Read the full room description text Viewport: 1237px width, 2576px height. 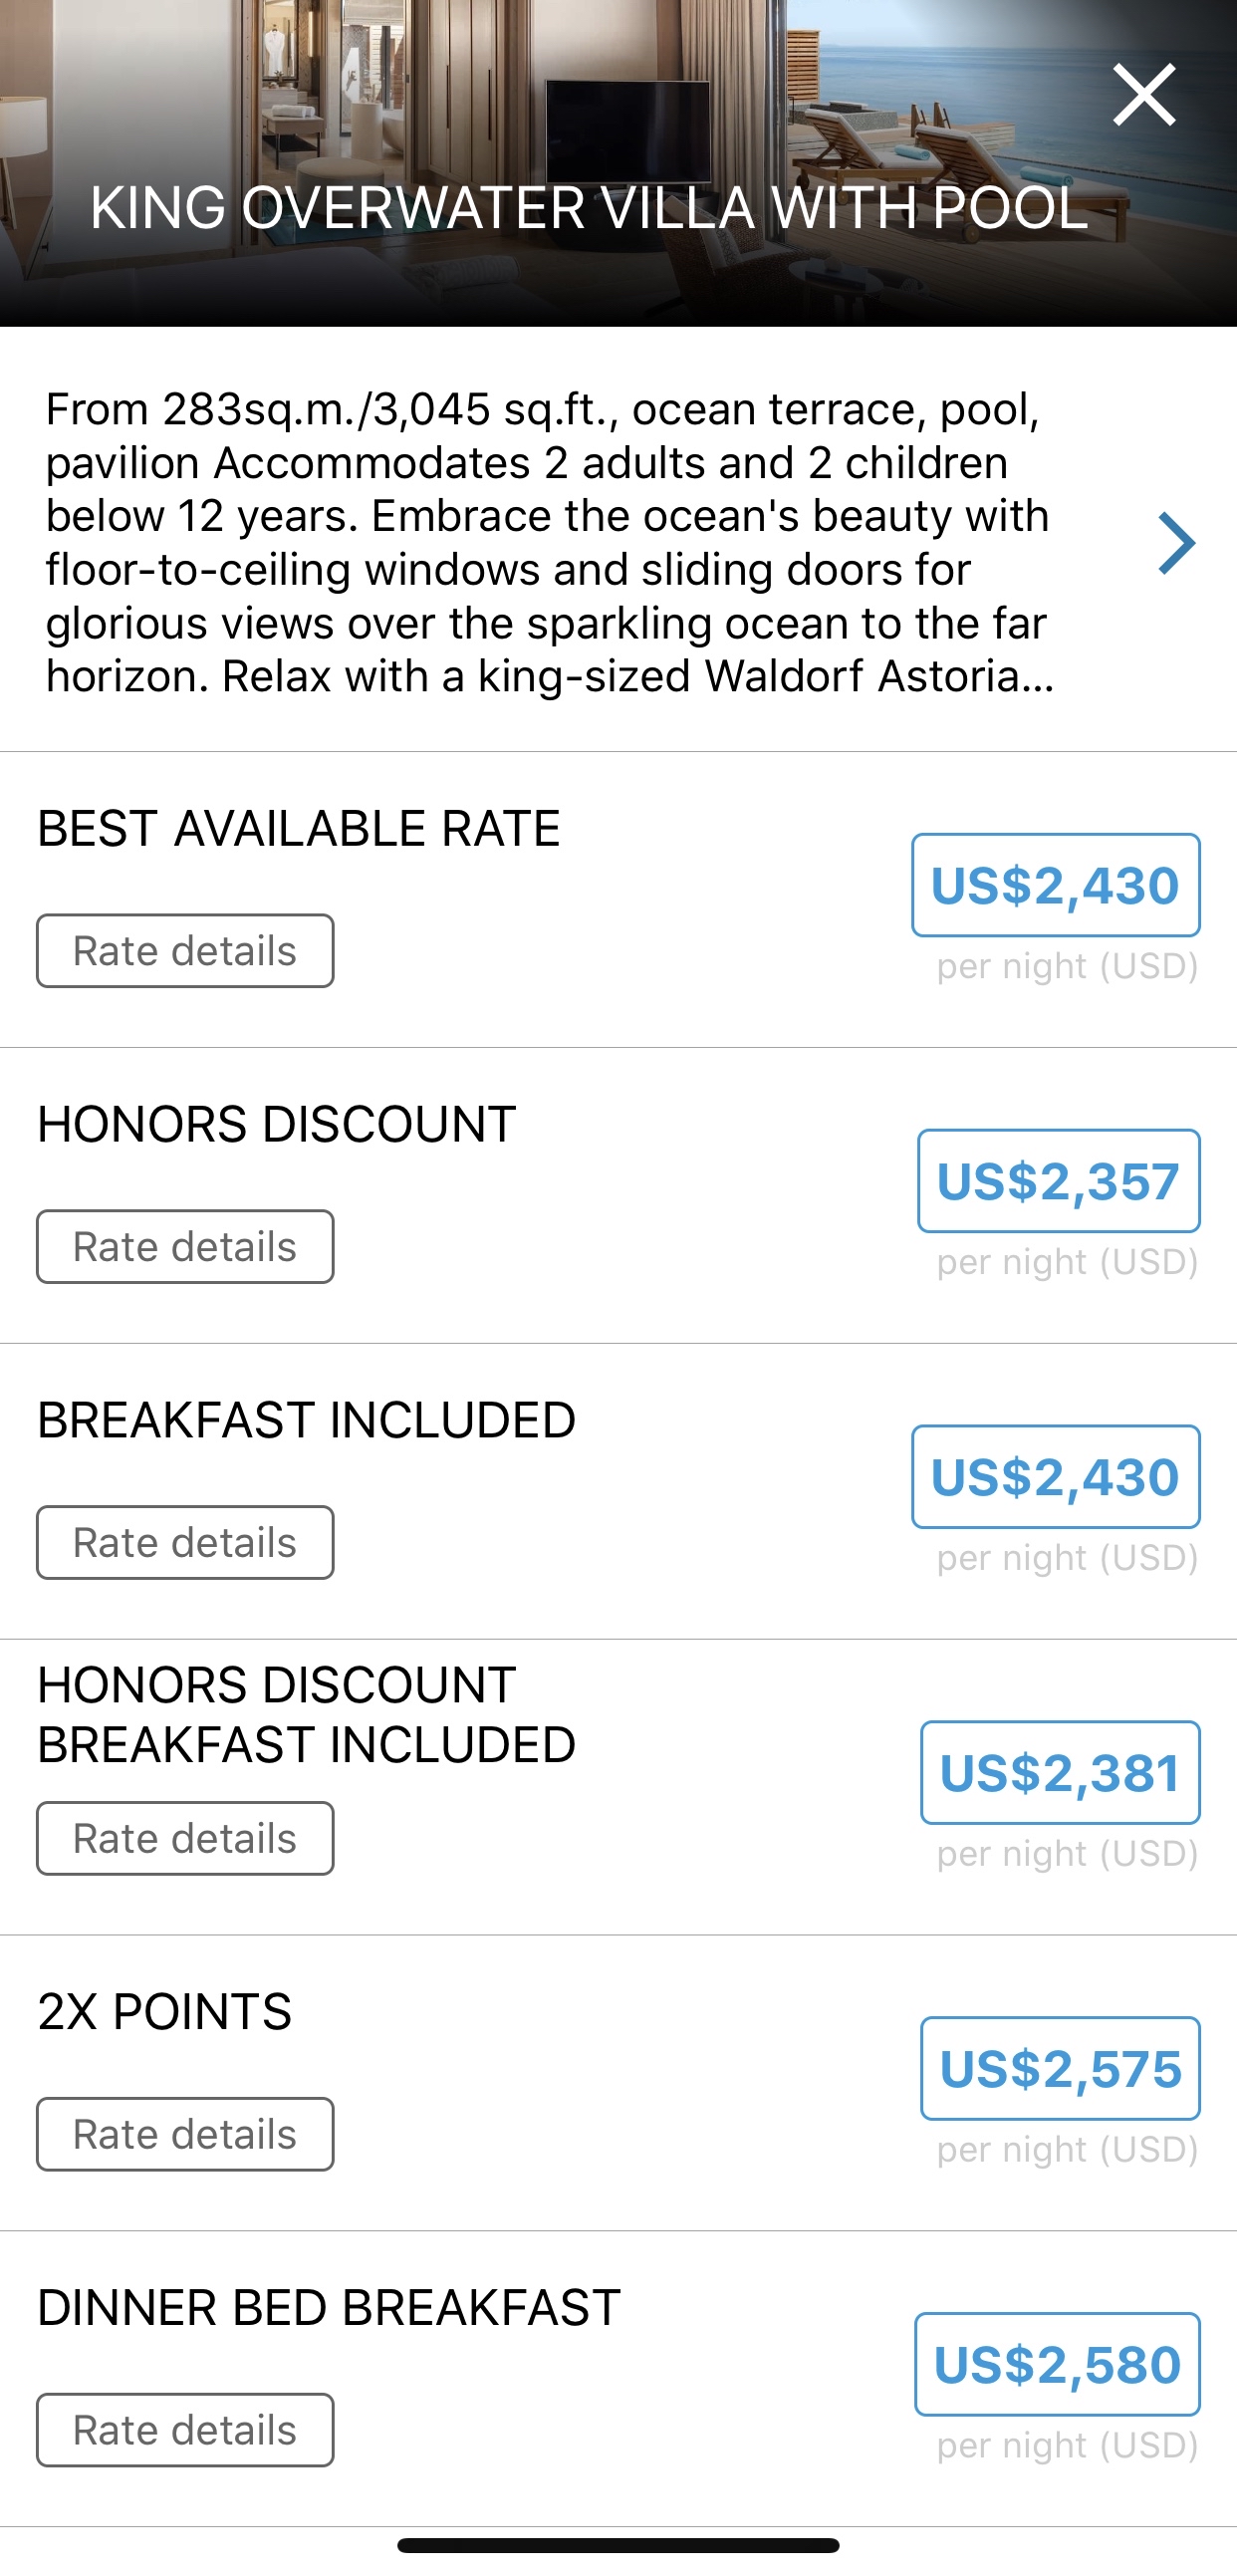(550, 543)
